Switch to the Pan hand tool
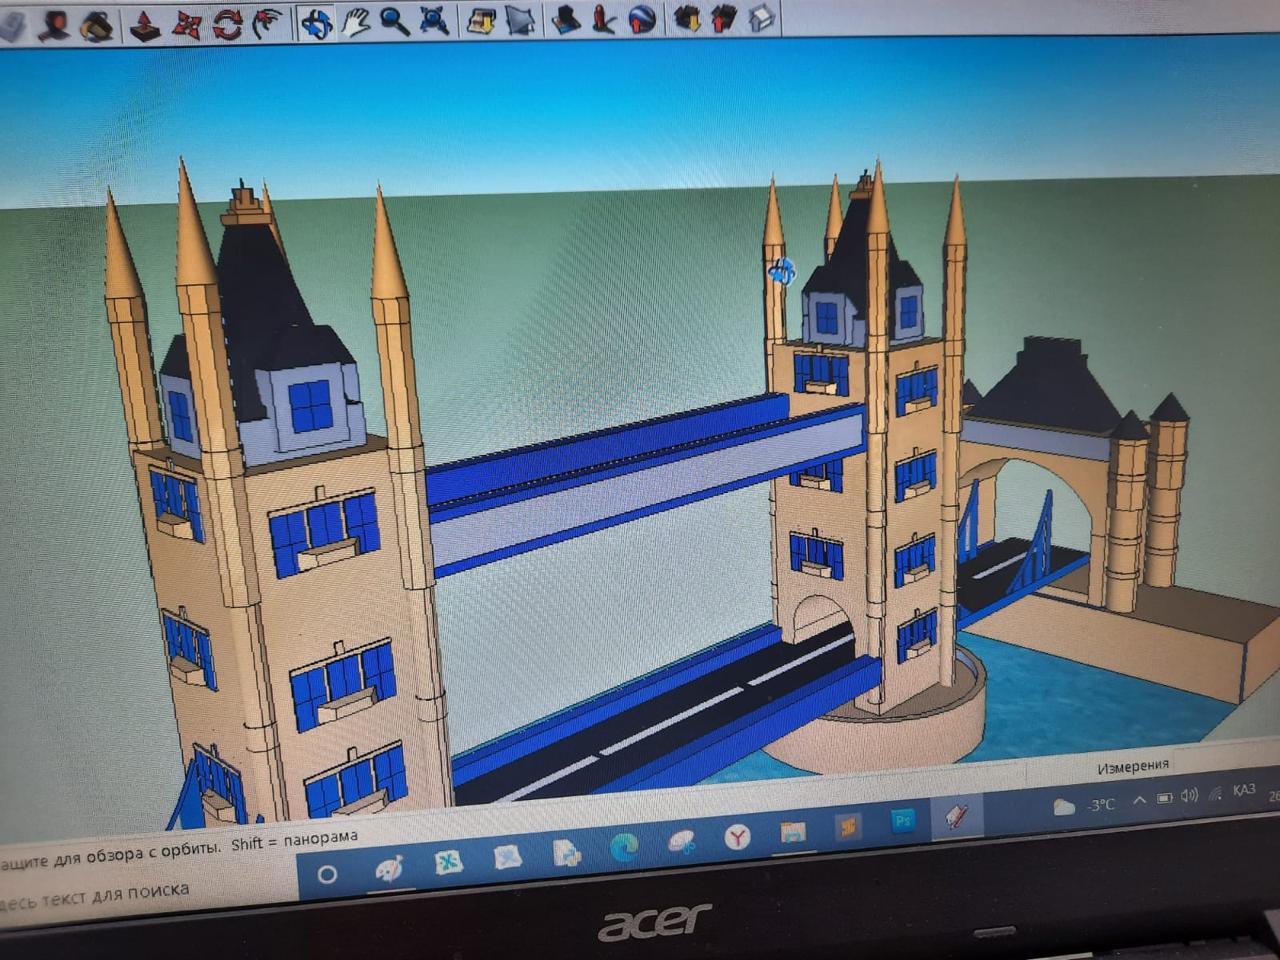The width and height of the screenshot is (1280, 960). [x=356, y=21]
